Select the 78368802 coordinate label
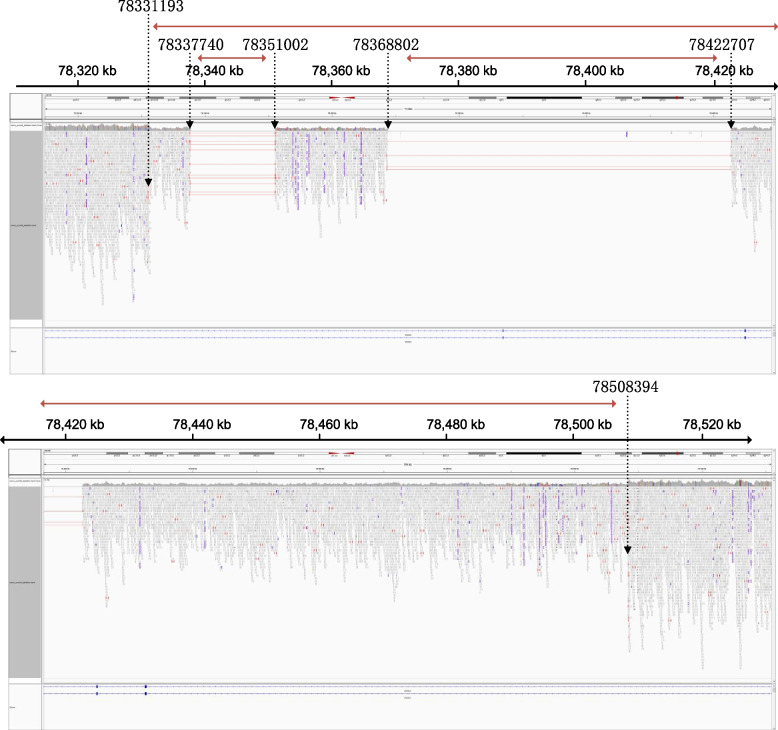The image size is (778, 730). tap(386, 45)
